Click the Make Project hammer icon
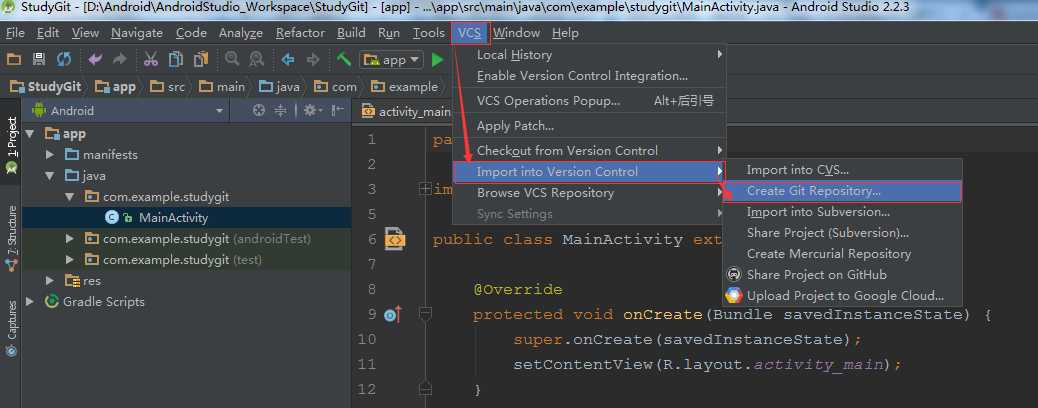The height and width of the screenshot is (408, 1038). (344, 60)
